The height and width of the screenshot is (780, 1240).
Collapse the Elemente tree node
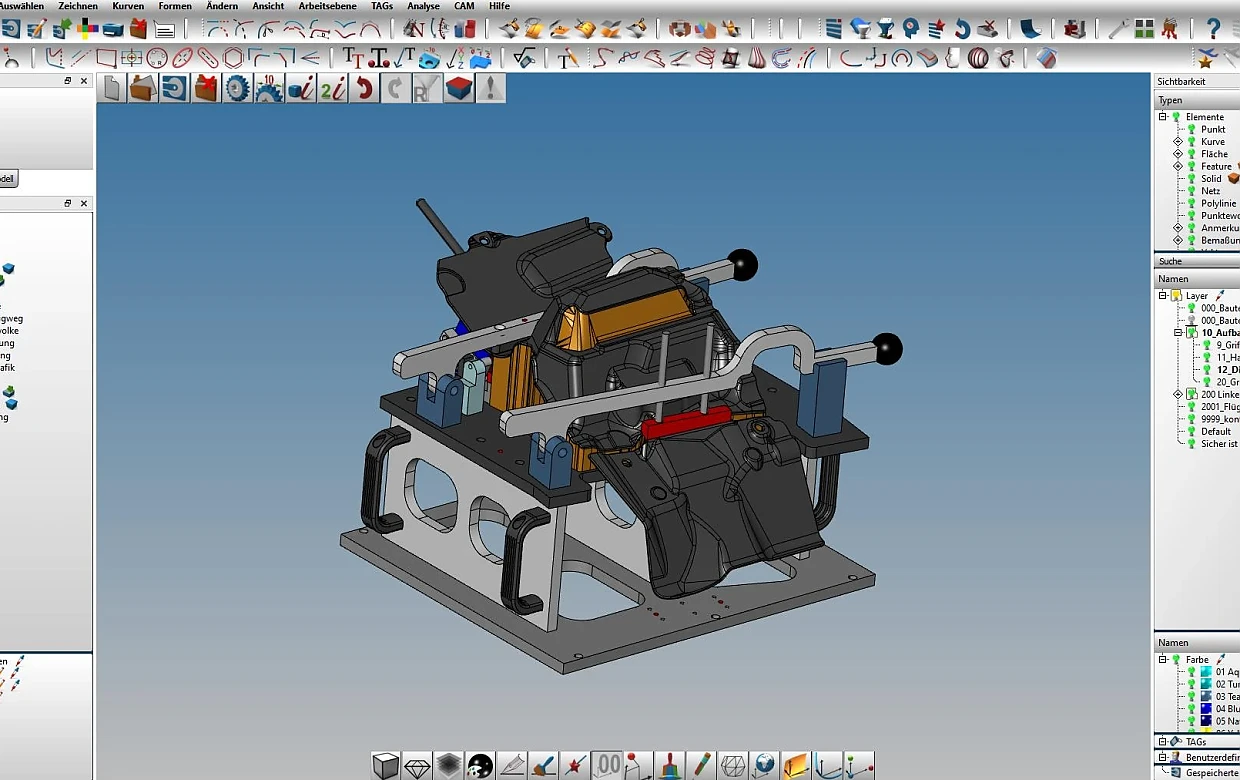click(1163, 117)
